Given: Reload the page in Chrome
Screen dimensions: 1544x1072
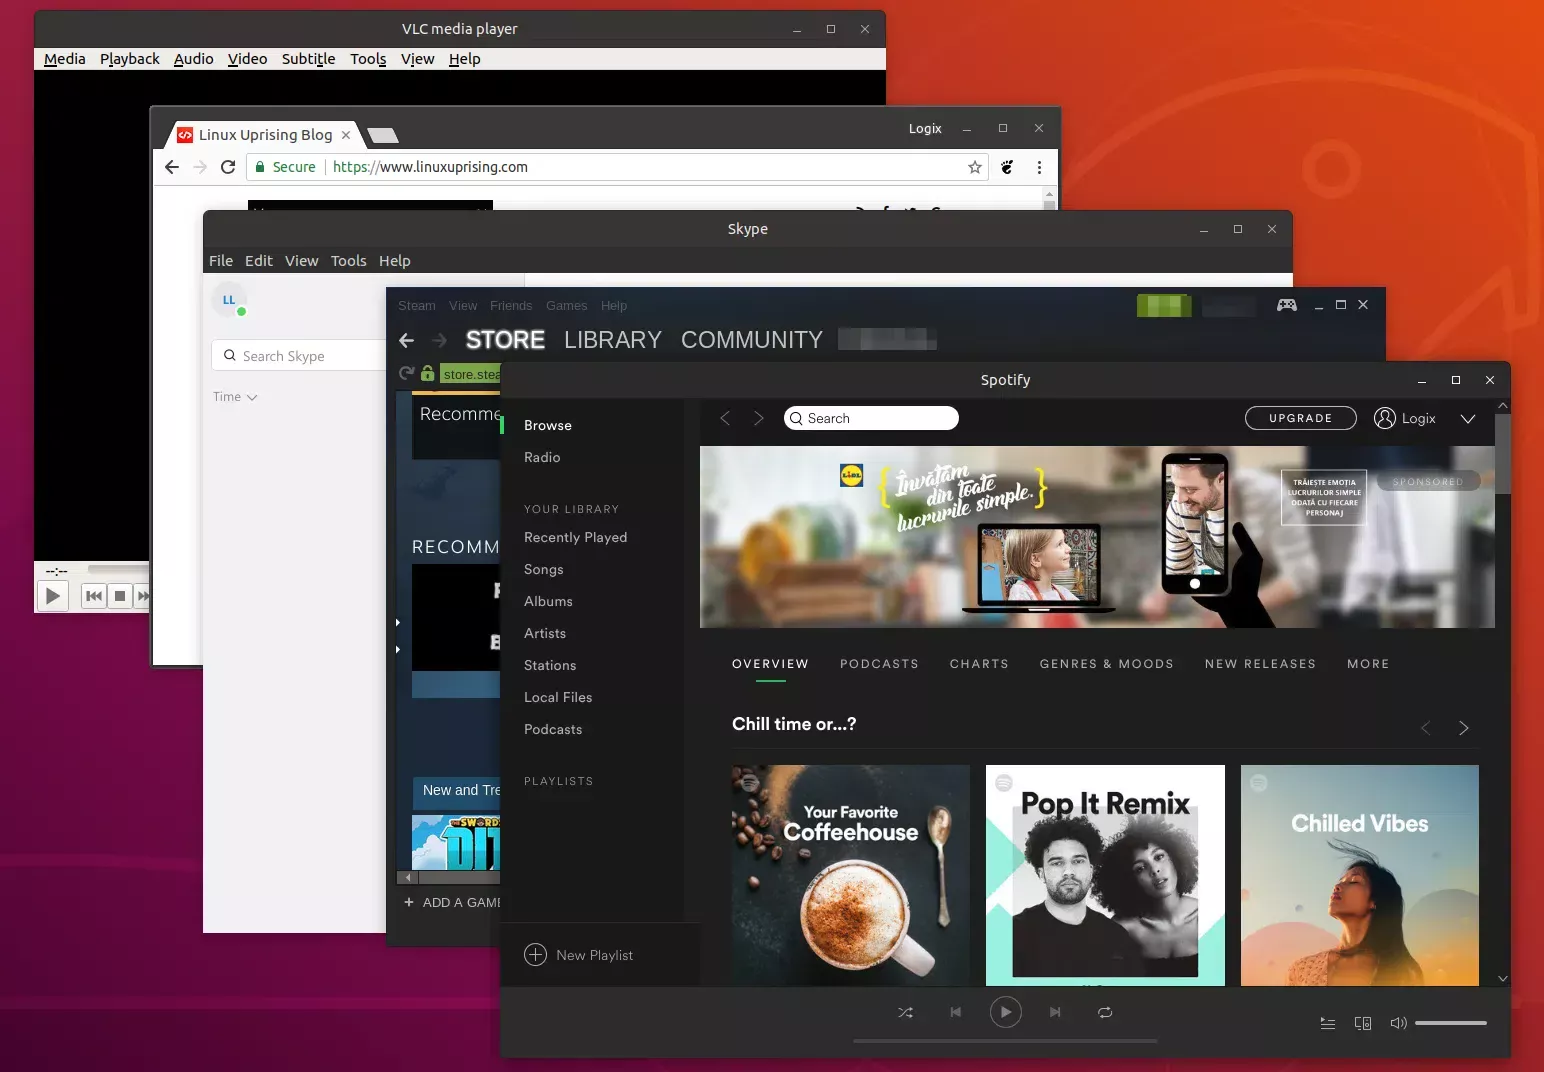Looking at the screenshot, I should [228, 167].
